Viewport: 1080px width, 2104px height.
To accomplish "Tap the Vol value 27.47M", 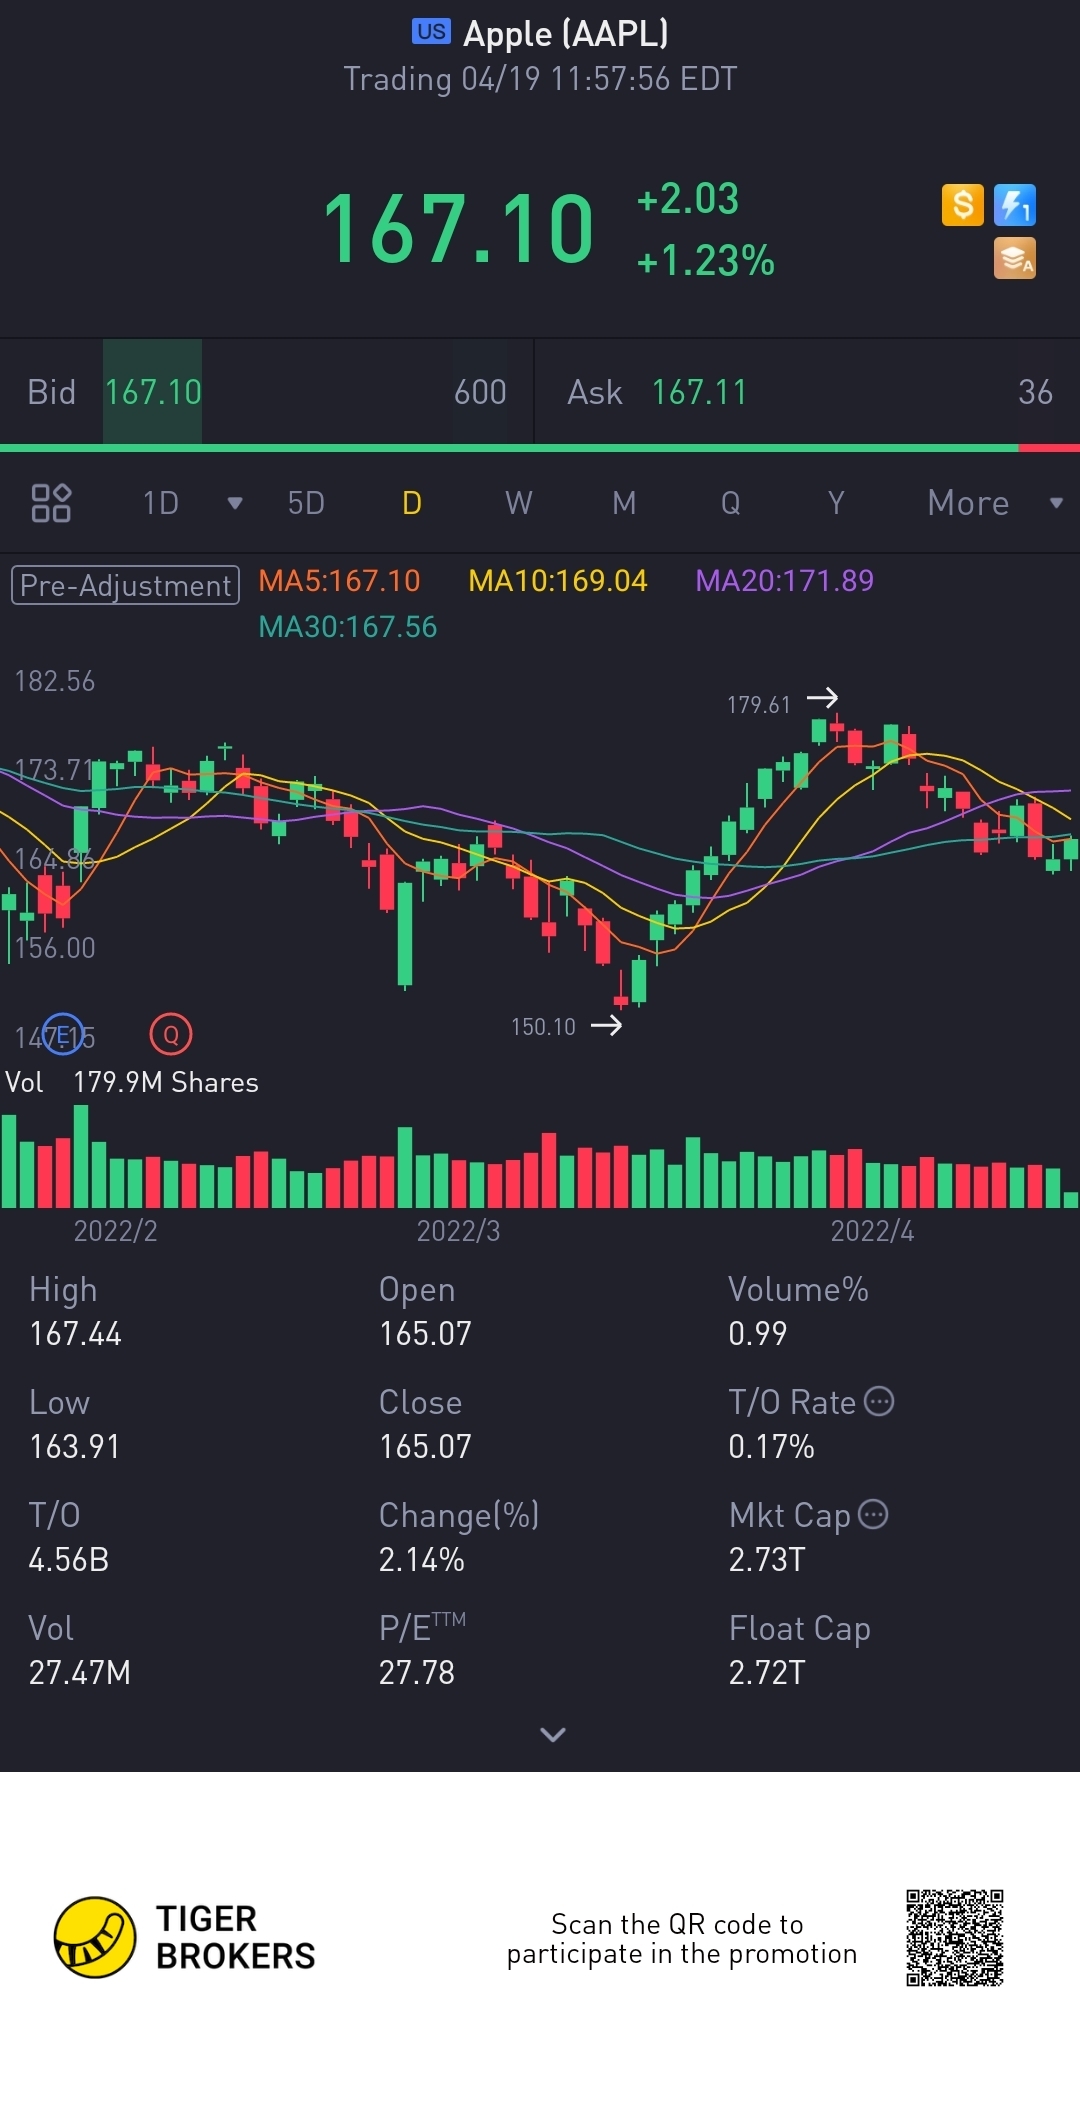I will coord(80,1672).
